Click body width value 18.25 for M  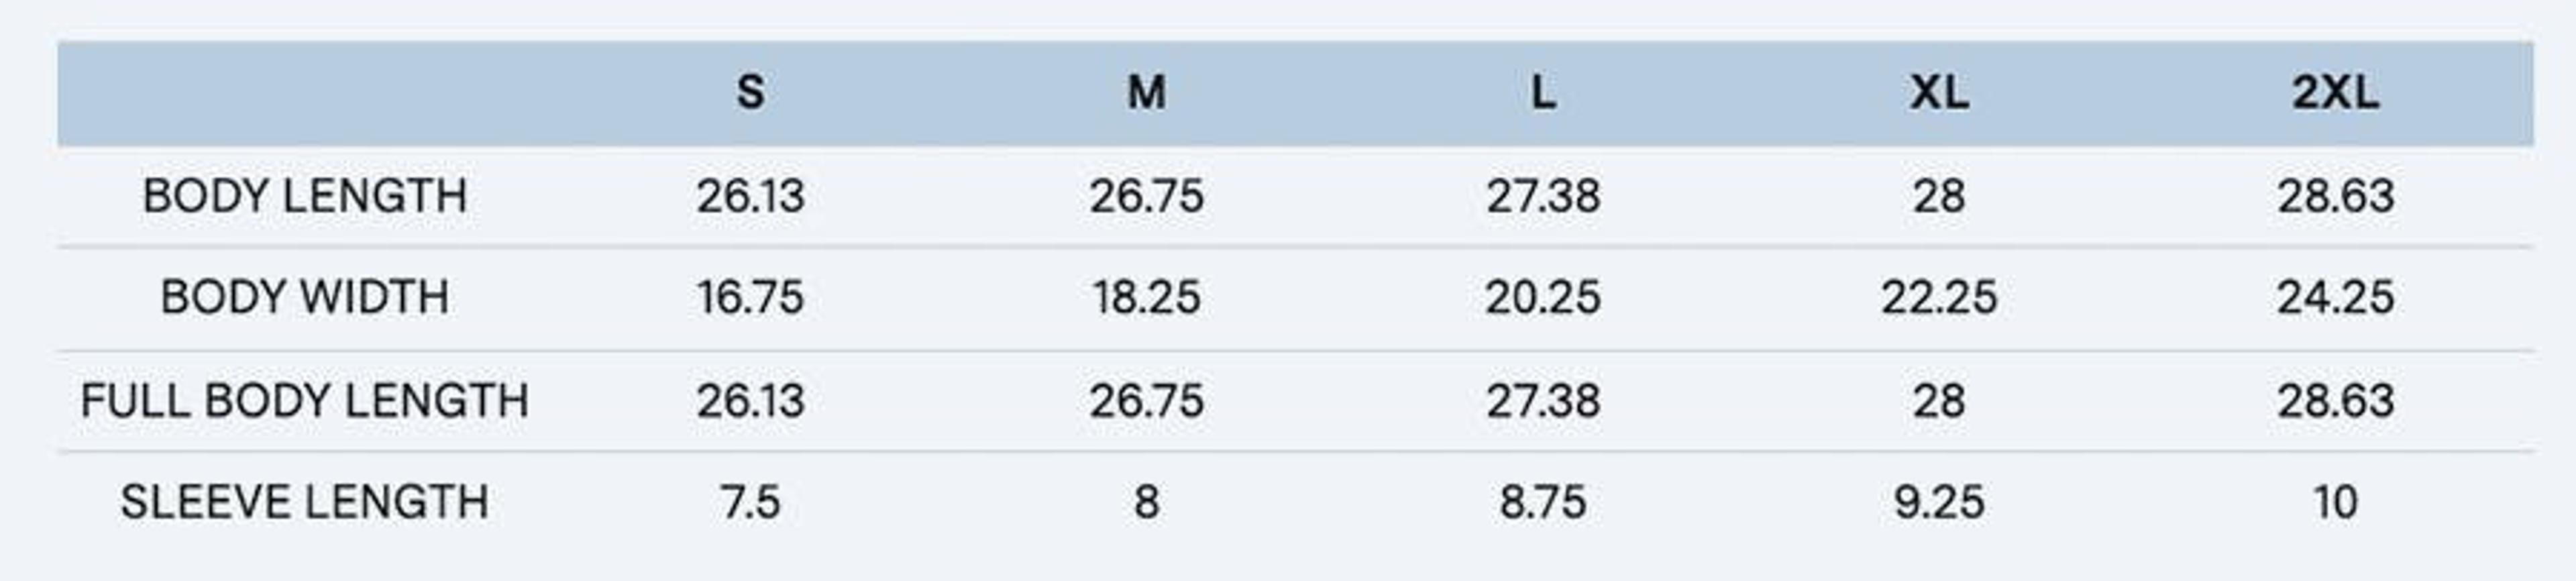[x=1146, y=297]
